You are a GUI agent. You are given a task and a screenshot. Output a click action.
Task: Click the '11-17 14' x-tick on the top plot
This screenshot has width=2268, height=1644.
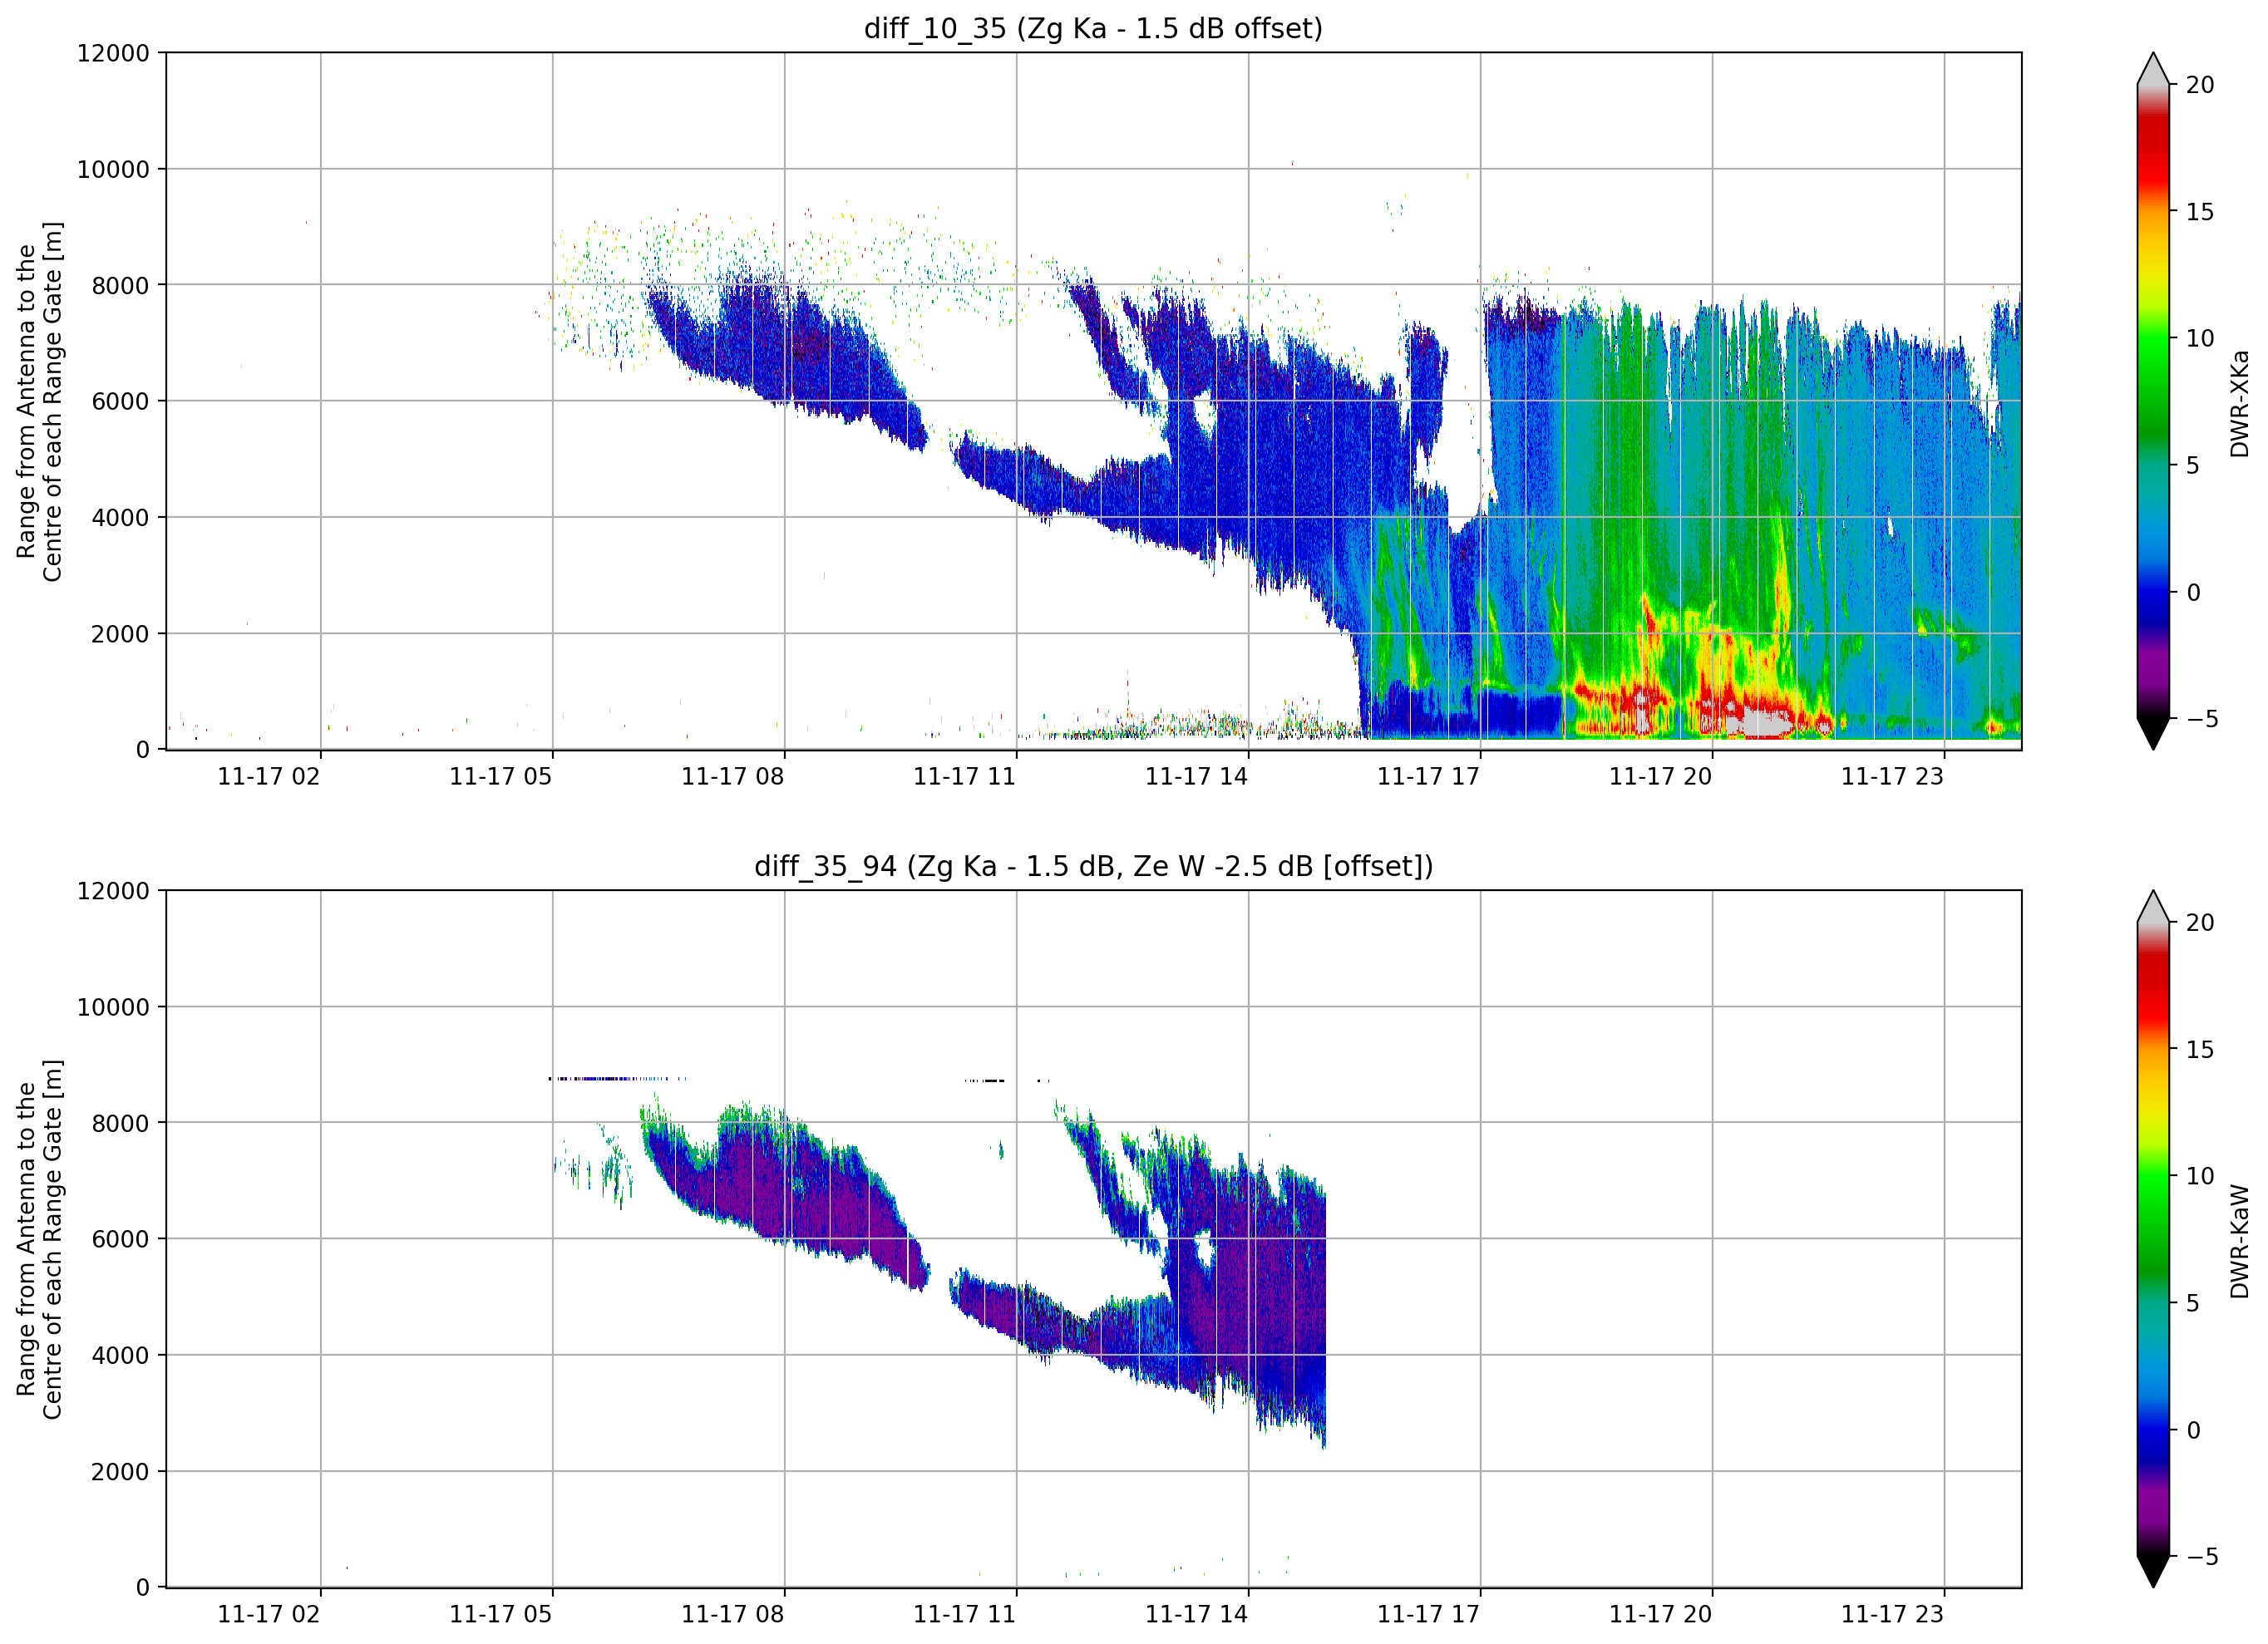[1197, 777]
